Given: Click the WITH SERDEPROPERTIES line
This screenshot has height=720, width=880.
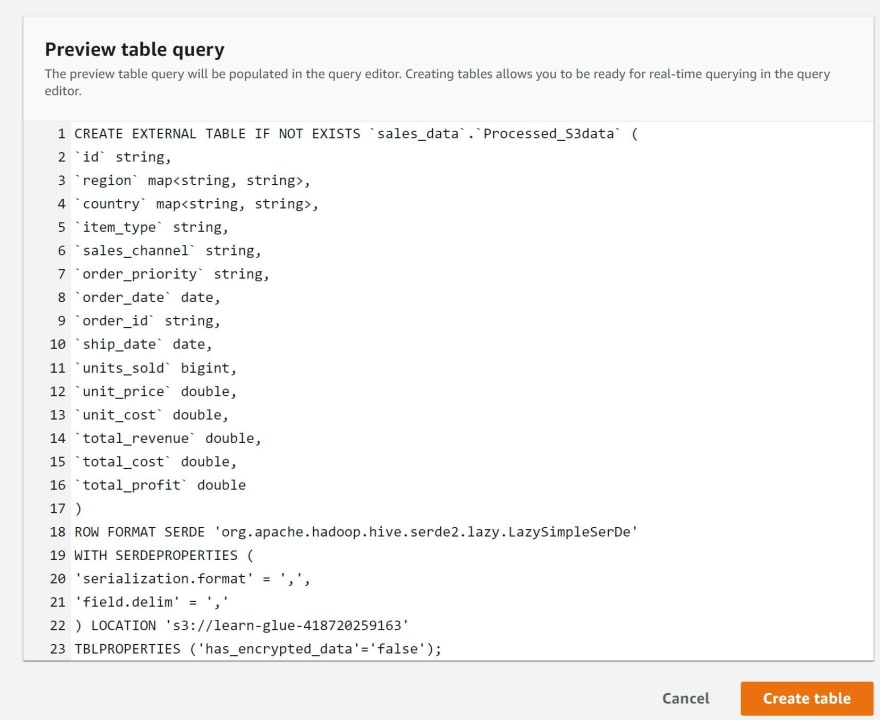Looking at the screenshot, I should (x=163, y=556).
